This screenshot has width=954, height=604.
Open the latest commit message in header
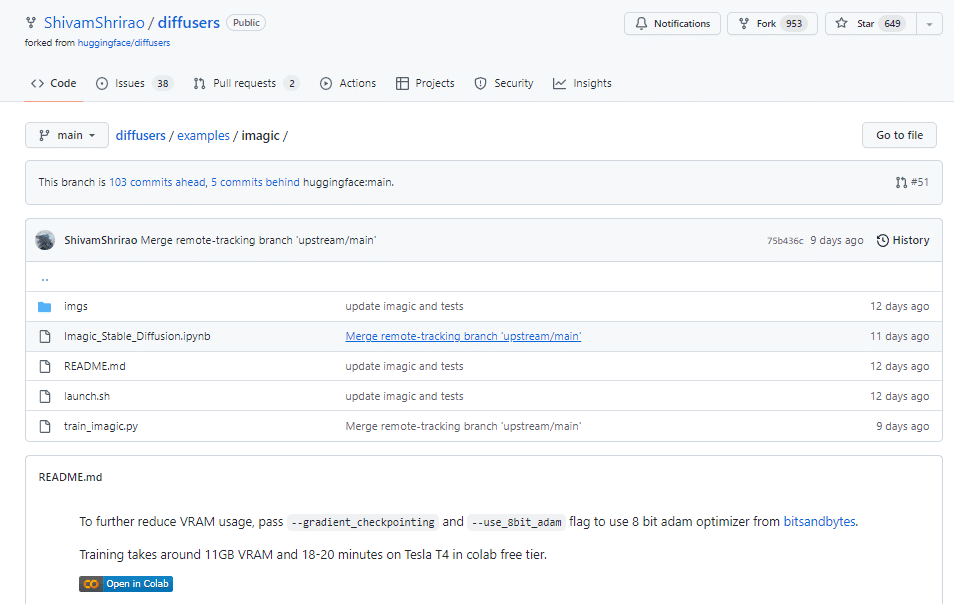258,240
